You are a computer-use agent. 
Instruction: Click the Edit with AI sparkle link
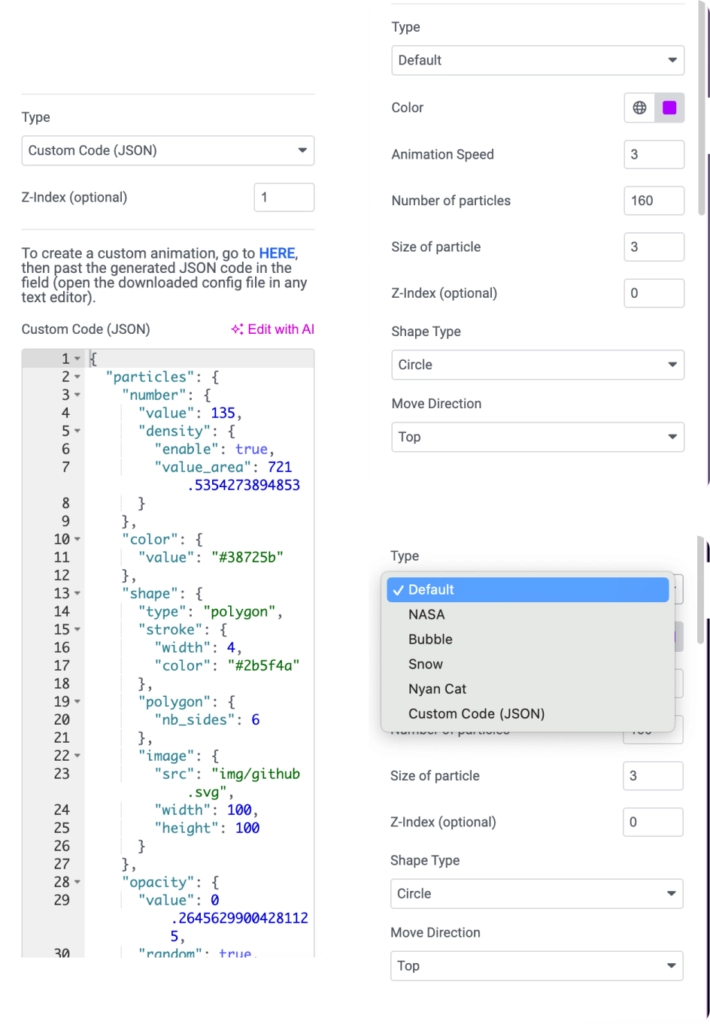(x=272, y=329)
